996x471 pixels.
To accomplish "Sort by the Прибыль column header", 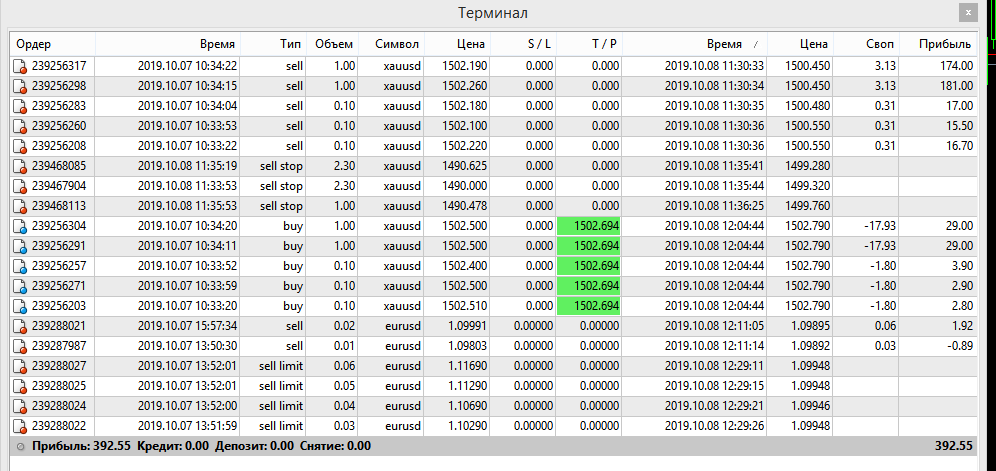I will (x=938, y=44).
